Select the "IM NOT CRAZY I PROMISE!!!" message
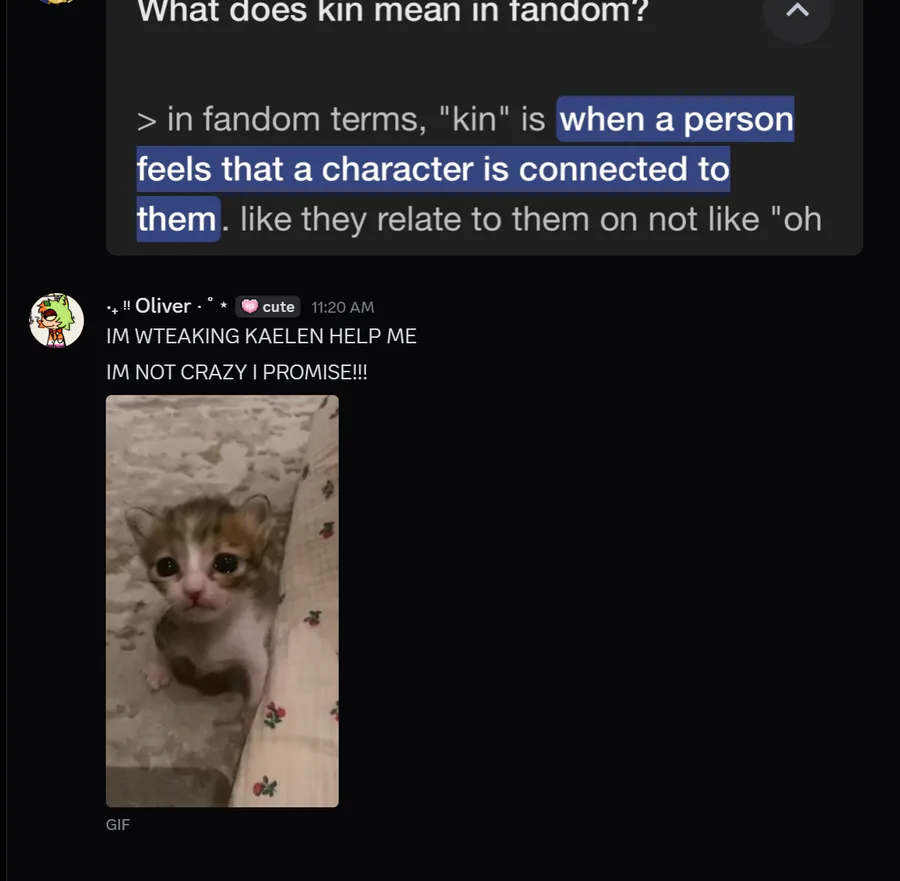Viewport: 900px width, 881px height. click(x=236, y=372)
